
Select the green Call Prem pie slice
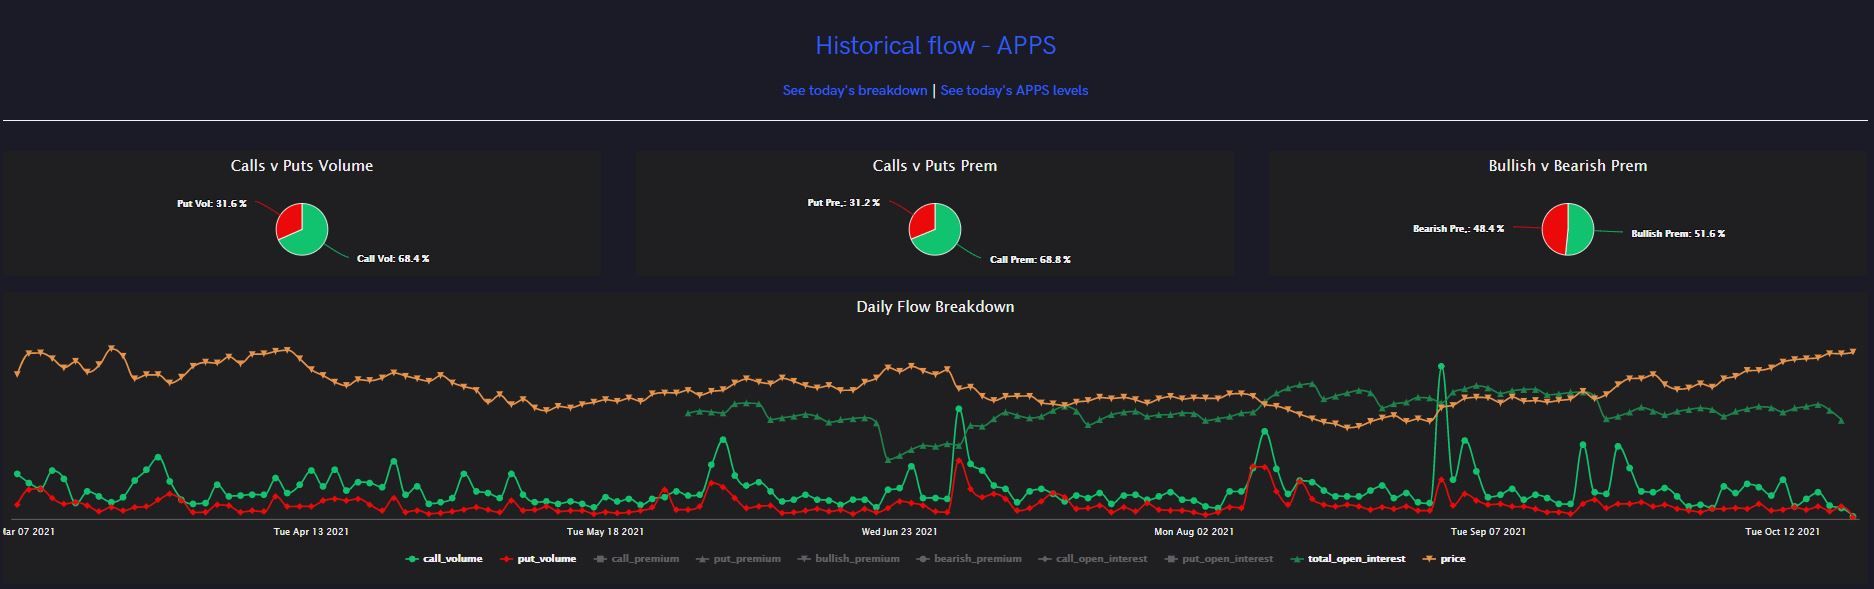point(942,236)
